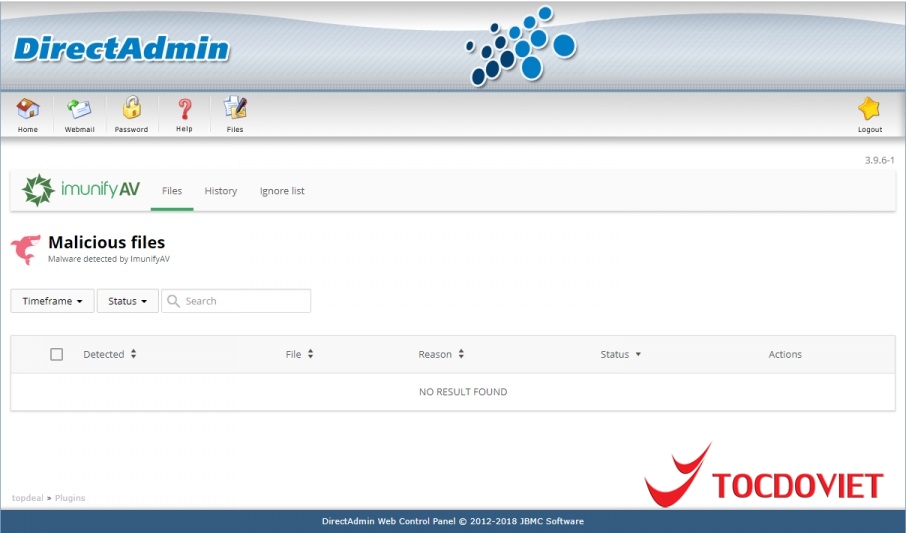906x533 pixels.
Task: Click the DirectAdmin Web Control Panel footer text
Action: (x=452, y=521)
